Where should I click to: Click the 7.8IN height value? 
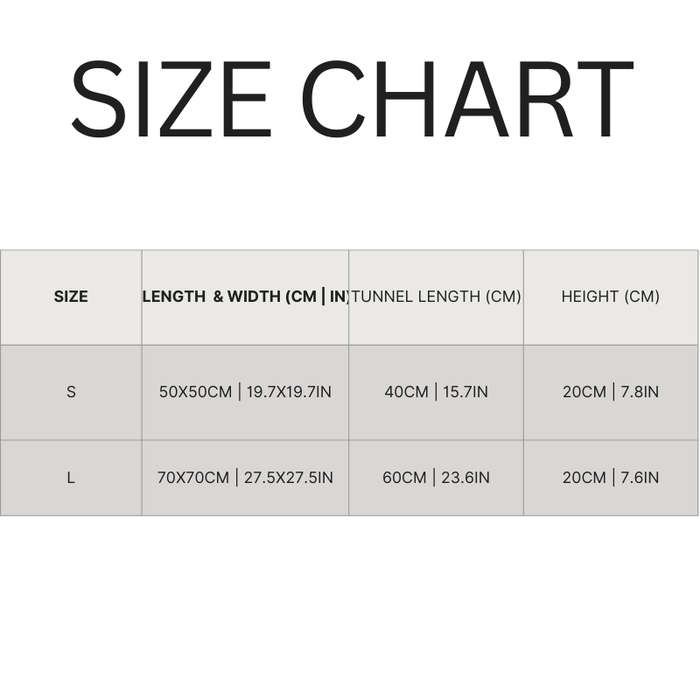[637, 392]
